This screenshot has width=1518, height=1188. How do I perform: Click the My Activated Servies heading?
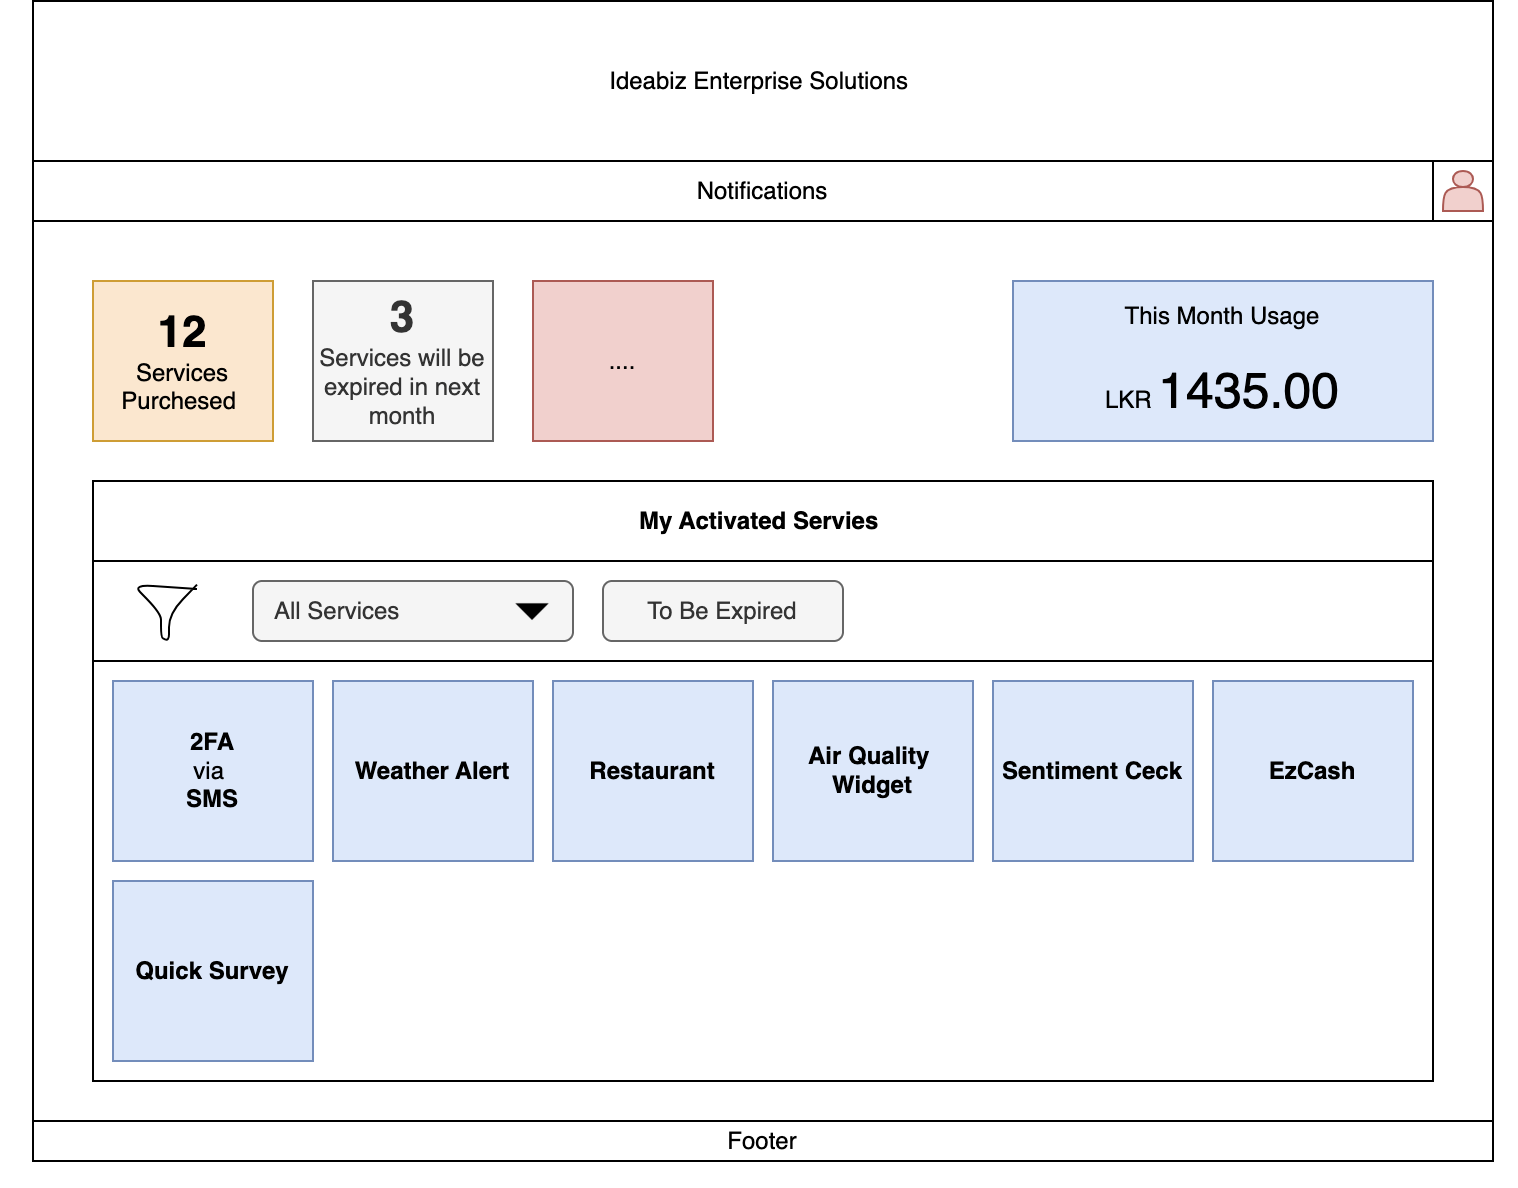coord(759,521)
